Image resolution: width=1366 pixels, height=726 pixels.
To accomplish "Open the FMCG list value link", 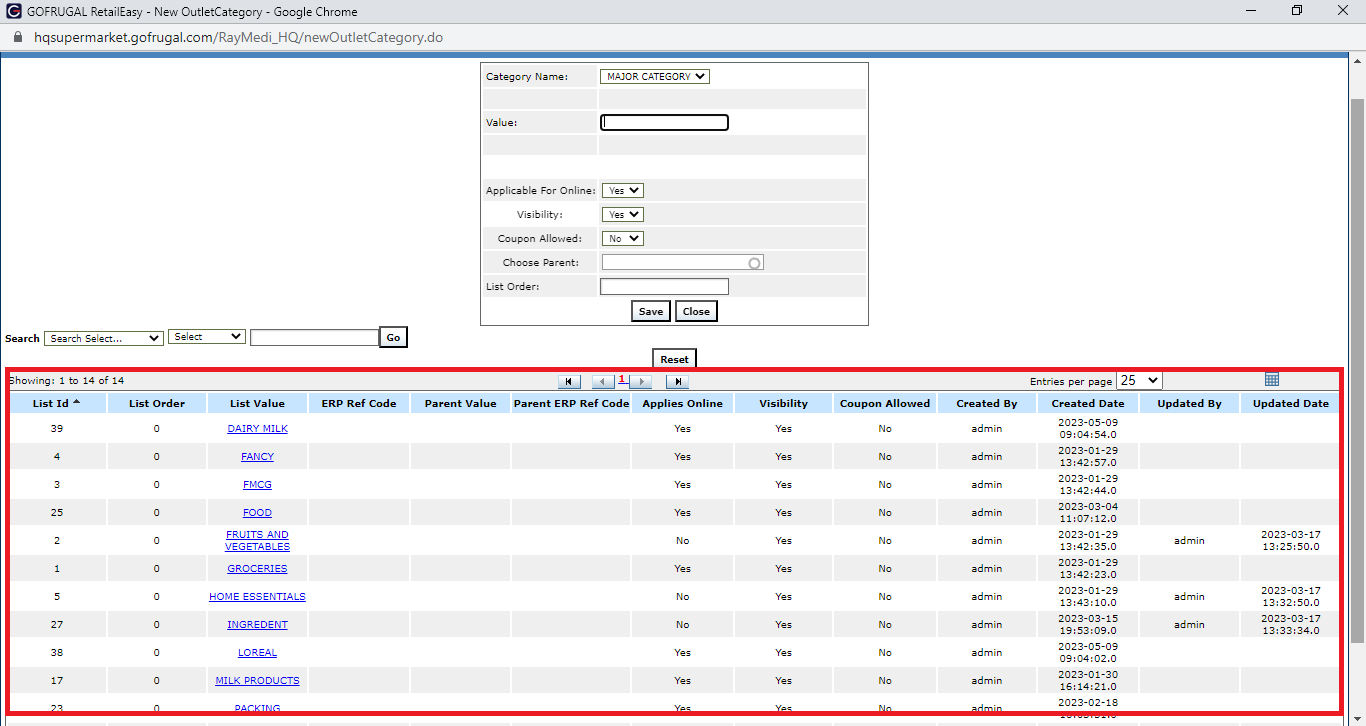I will coord(257,485).
